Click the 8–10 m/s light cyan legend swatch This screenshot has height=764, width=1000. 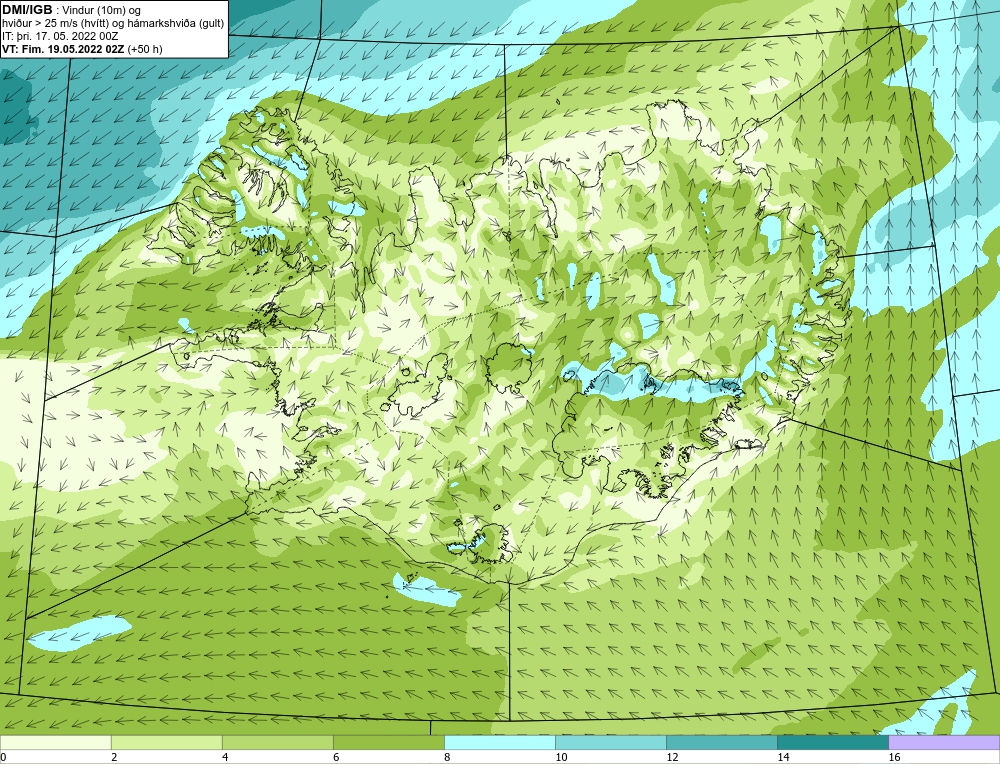(499, 742)
